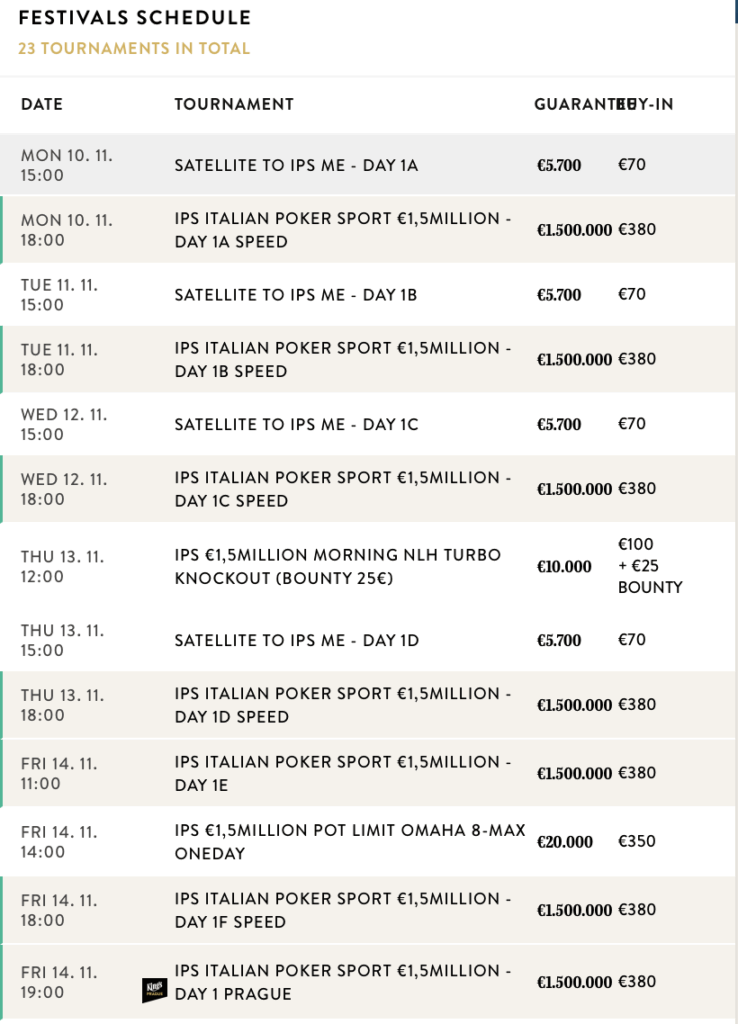Open Satellite to IPS ME - Day 1A
This screenshot has width=738, height=1024.
(x=296, y=165)
